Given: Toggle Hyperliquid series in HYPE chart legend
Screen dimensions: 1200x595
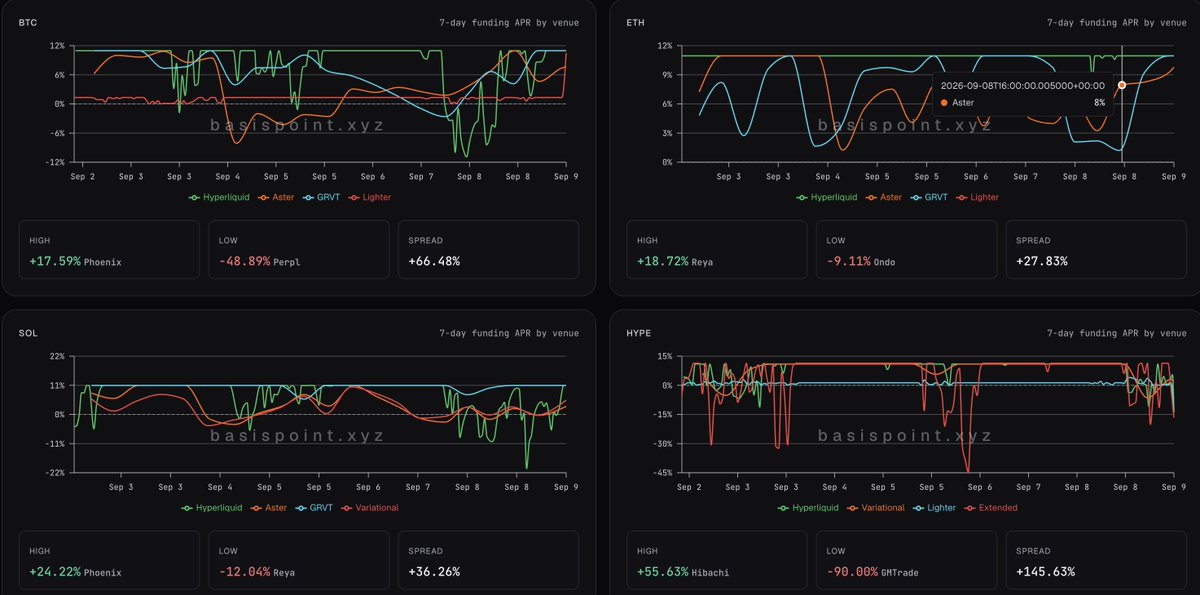Looking at the screenshot, I should click(x=808, y=508).
